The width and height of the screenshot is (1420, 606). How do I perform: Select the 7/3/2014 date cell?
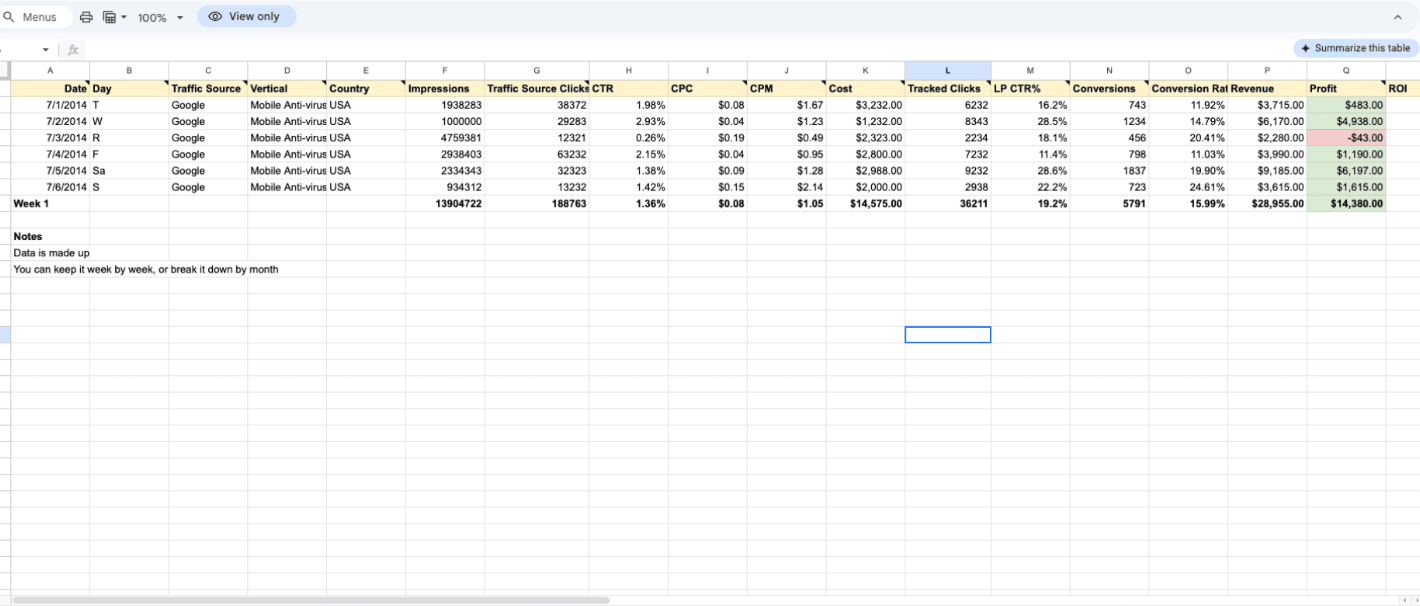50,138
